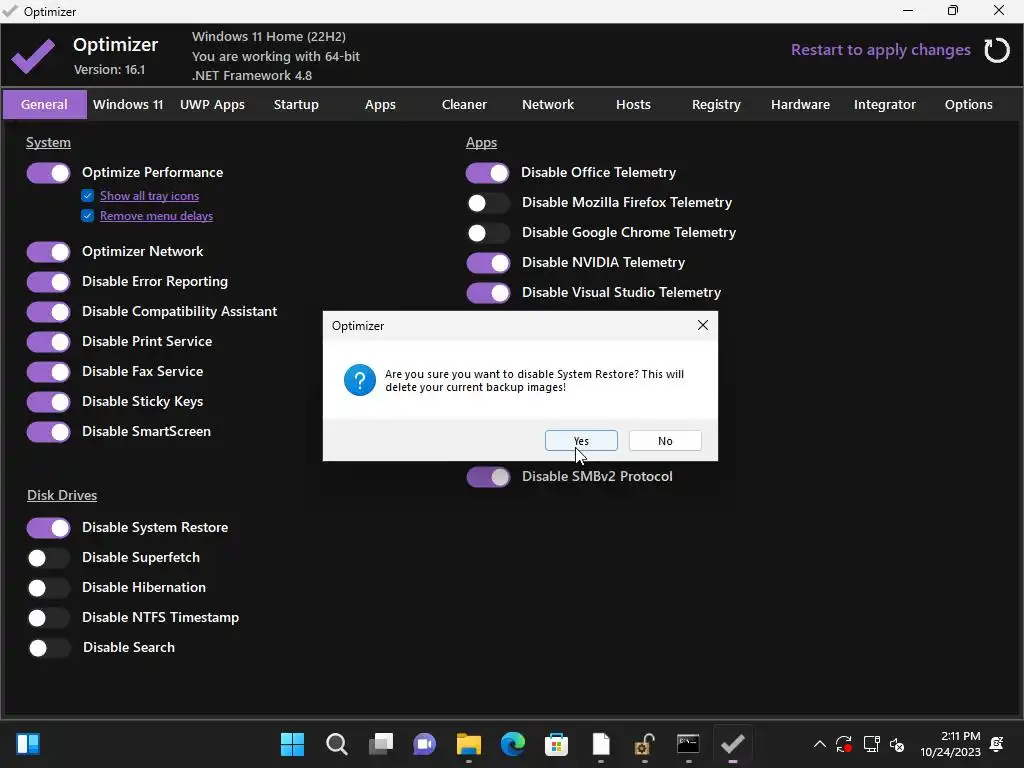Switch to the Windows 11 tab
The image size is (1024, 768).
128,104
